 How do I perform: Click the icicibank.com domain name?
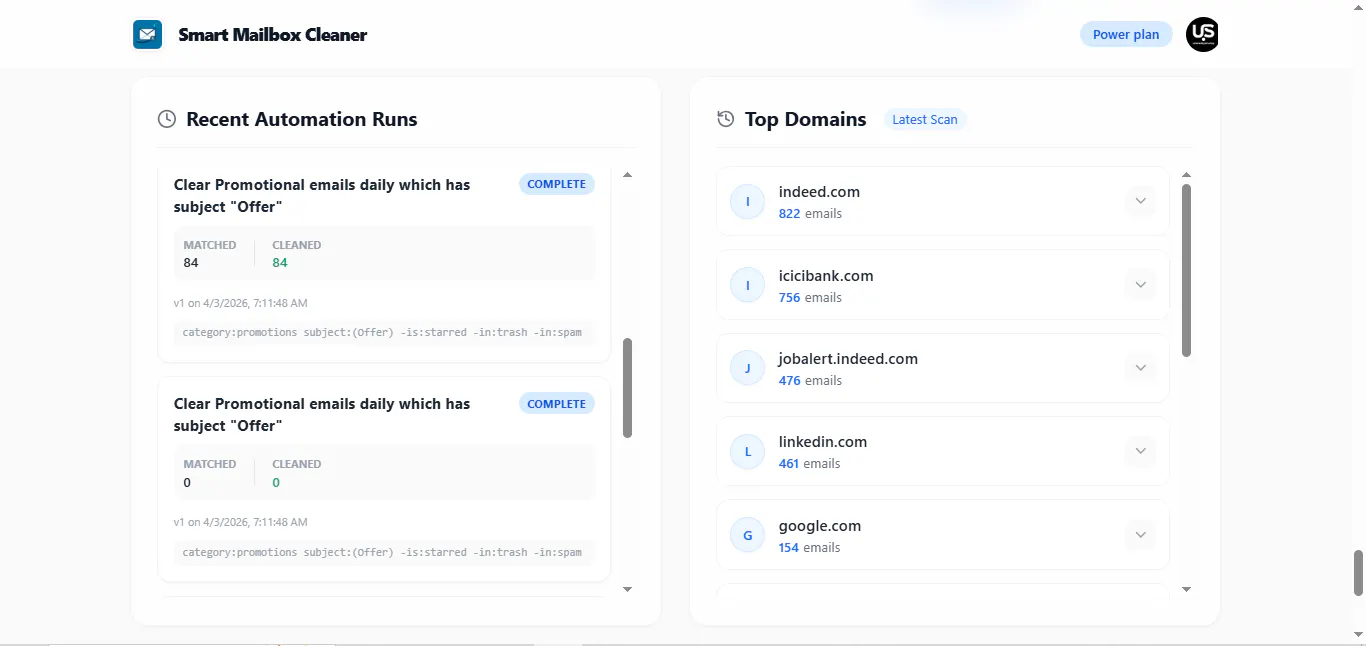click(x=826, y=276)
